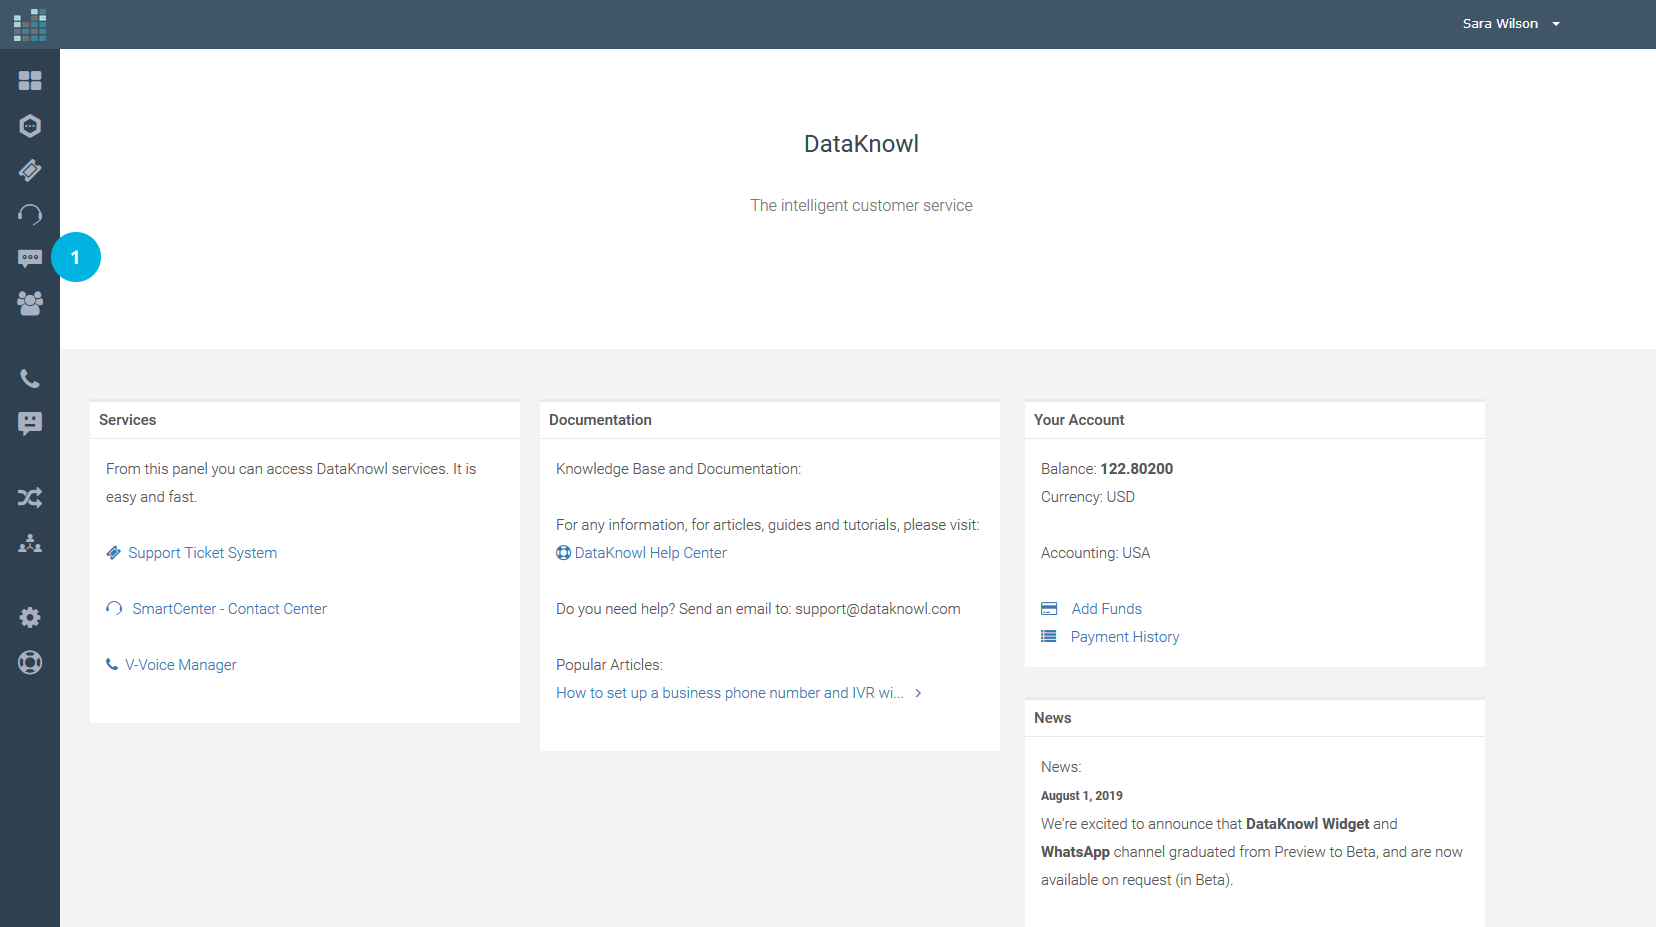Click the News panel heading
The width and height of the screenshot is (1656, 927).
click(x=1053, y=718)
